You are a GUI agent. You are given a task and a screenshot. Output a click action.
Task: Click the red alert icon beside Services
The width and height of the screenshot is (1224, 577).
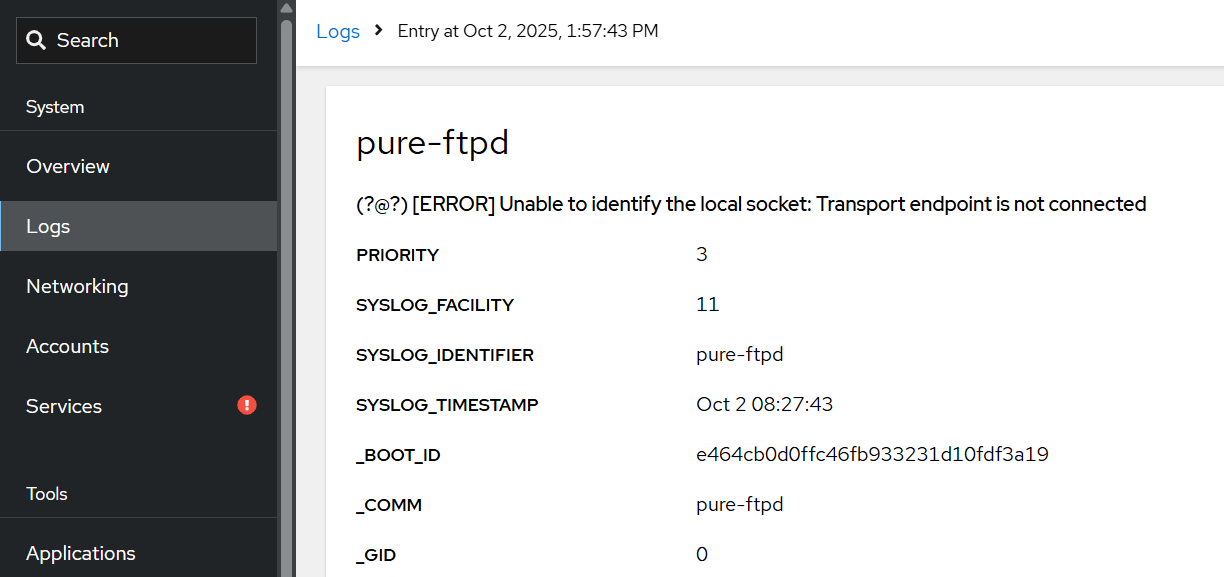click(247, 405)
